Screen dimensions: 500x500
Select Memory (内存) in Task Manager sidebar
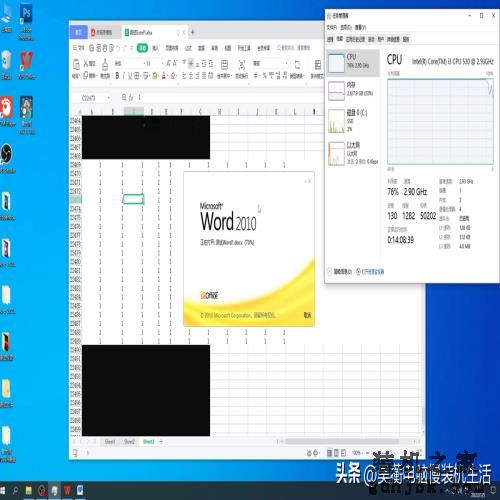pyautogui.click(x=353, y=91)
